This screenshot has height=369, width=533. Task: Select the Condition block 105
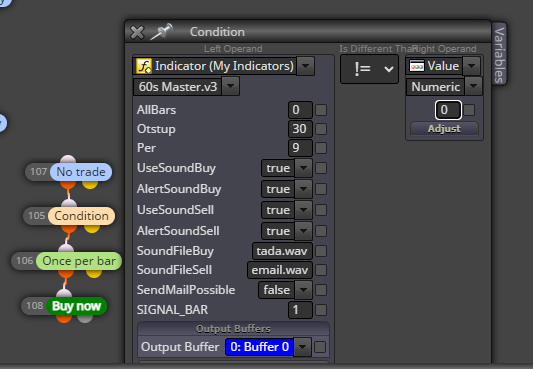pos(81,216)
